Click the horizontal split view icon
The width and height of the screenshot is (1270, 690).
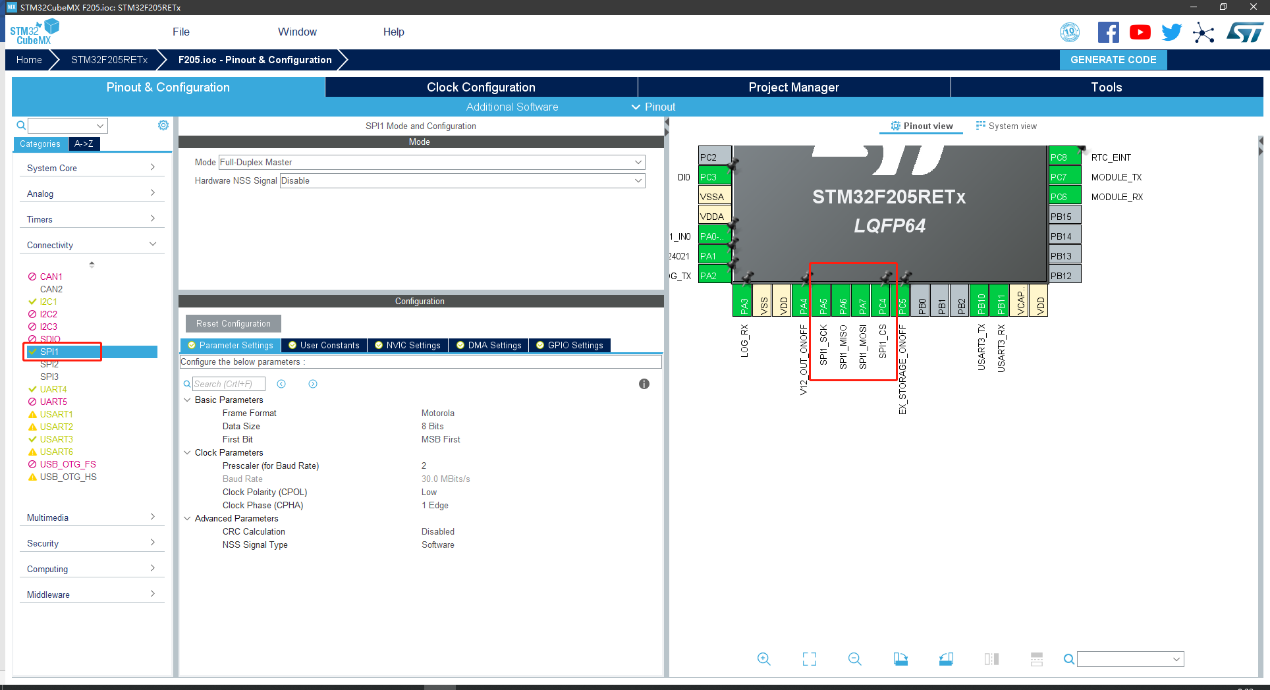[1037, 659]
